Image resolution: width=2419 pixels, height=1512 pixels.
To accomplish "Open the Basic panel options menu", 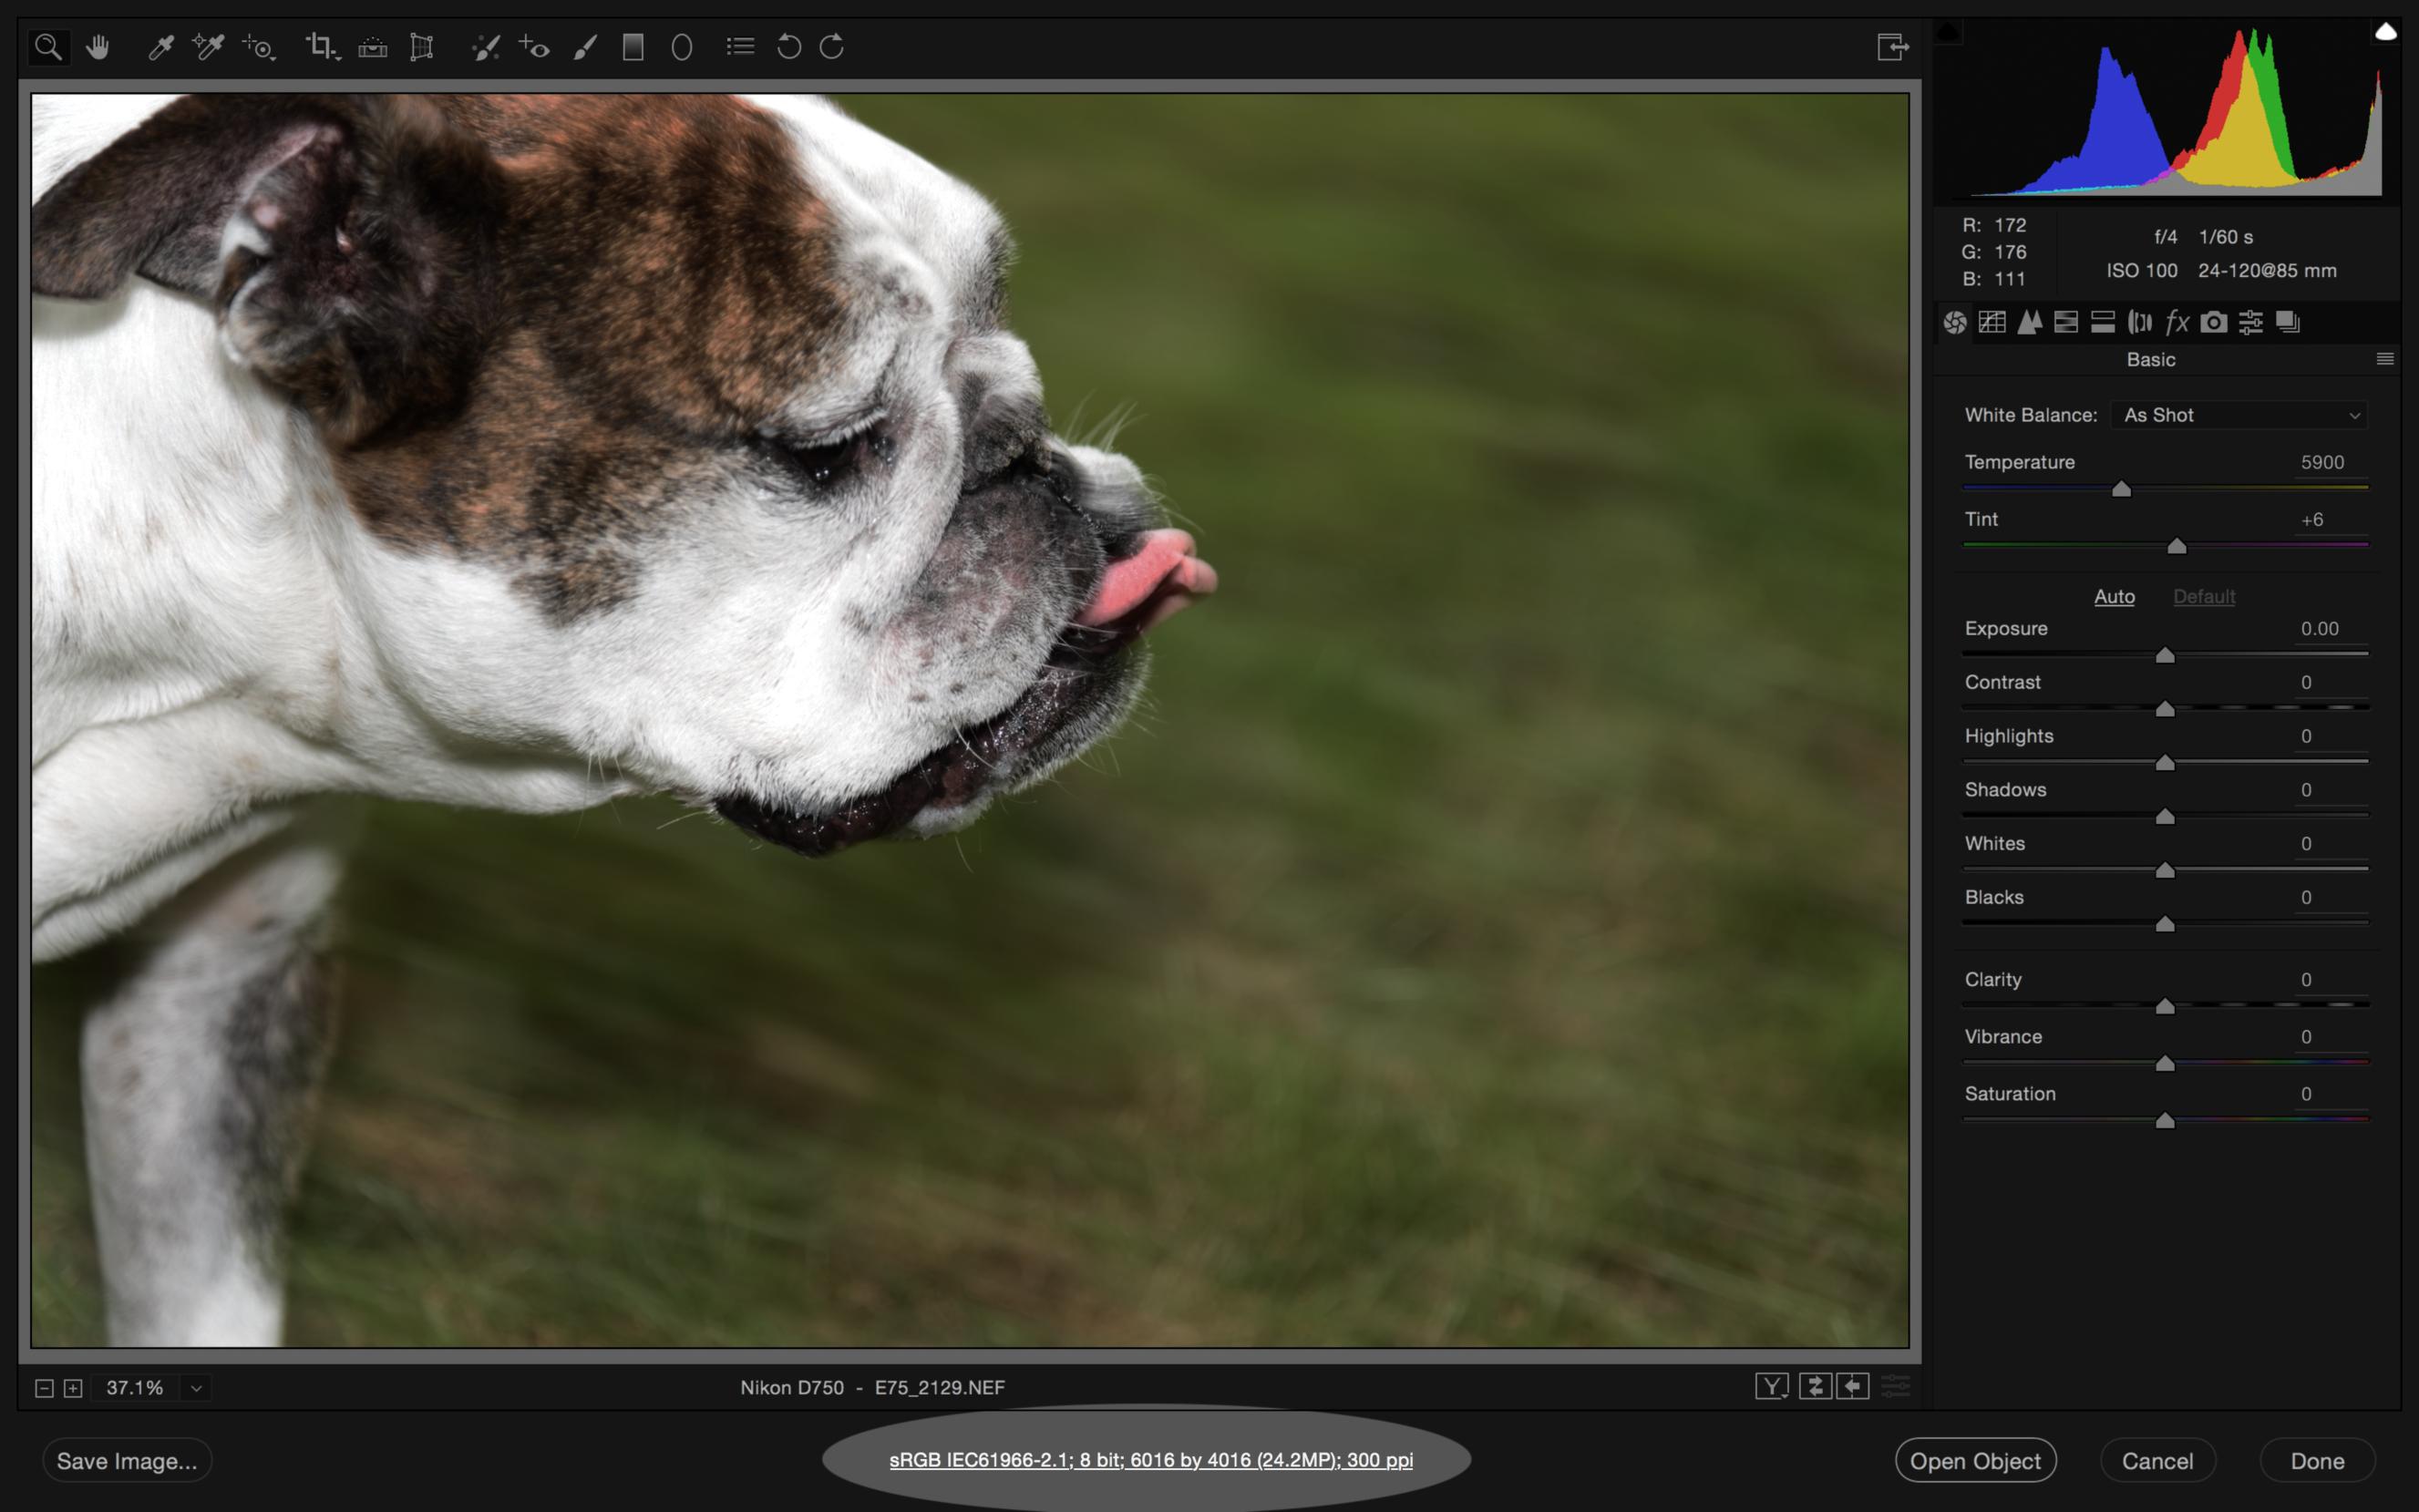I will tap(2384, 359).
